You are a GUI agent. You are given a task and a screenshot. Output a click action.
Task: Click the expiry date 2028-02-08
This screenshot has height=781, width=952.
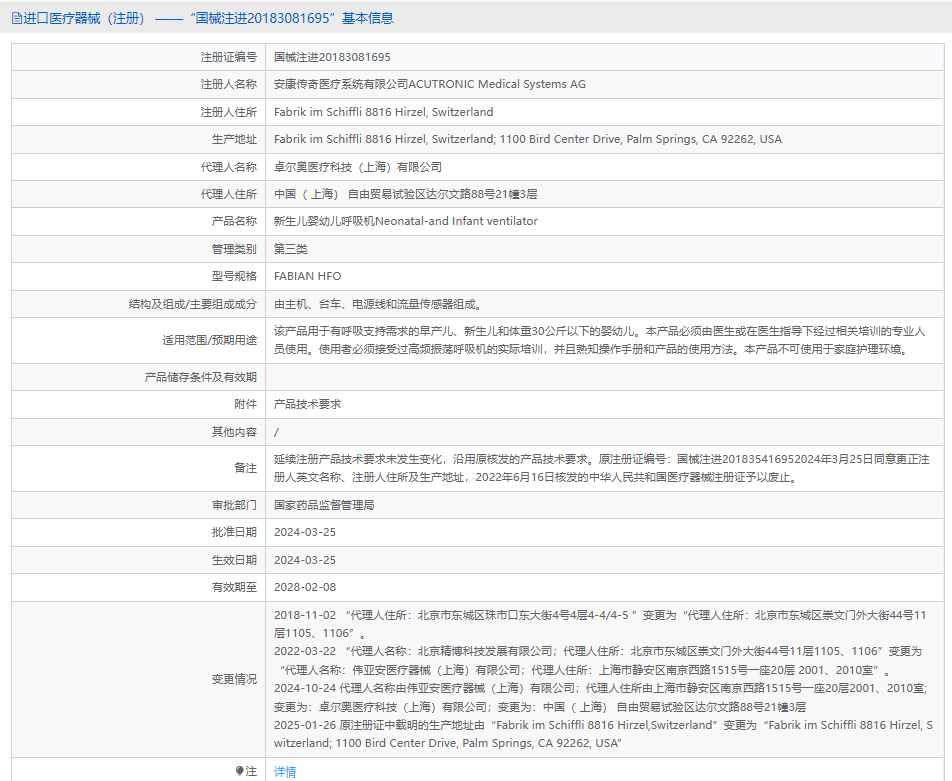[305, 587]
